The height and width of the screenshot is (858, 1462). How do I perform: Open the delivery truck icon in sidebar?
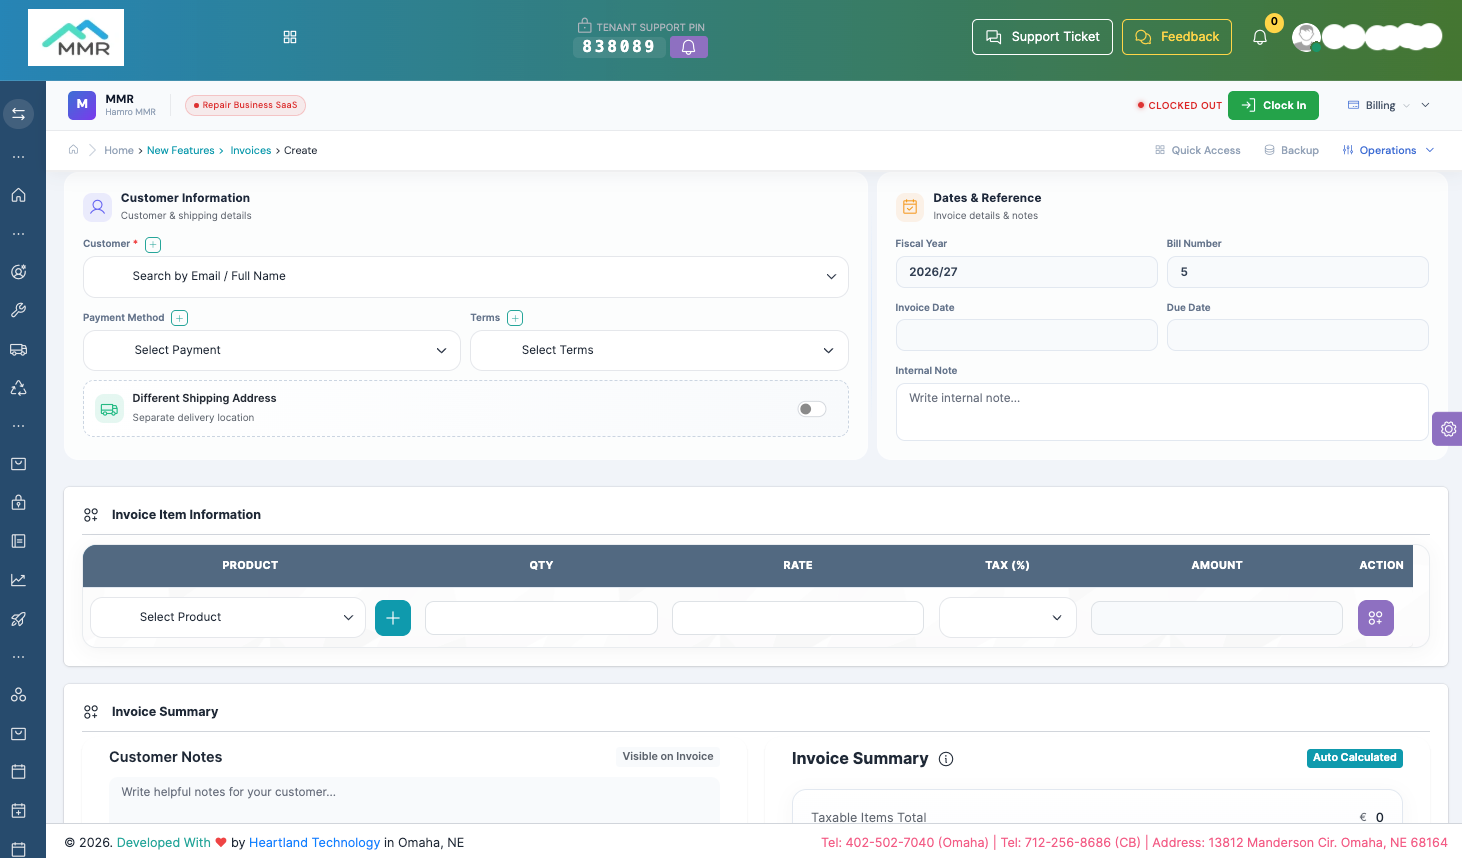[18, 349]
